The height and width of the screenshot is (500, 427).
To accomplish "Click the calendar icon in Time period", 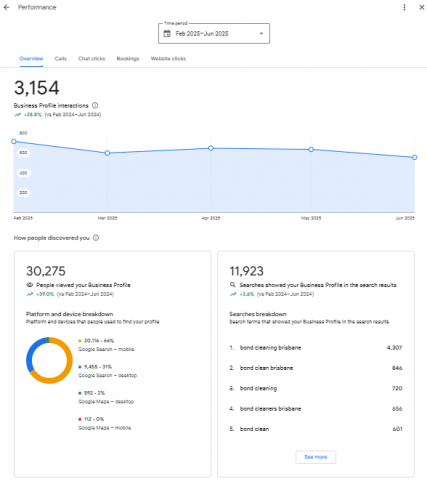I will click(167, 33).
